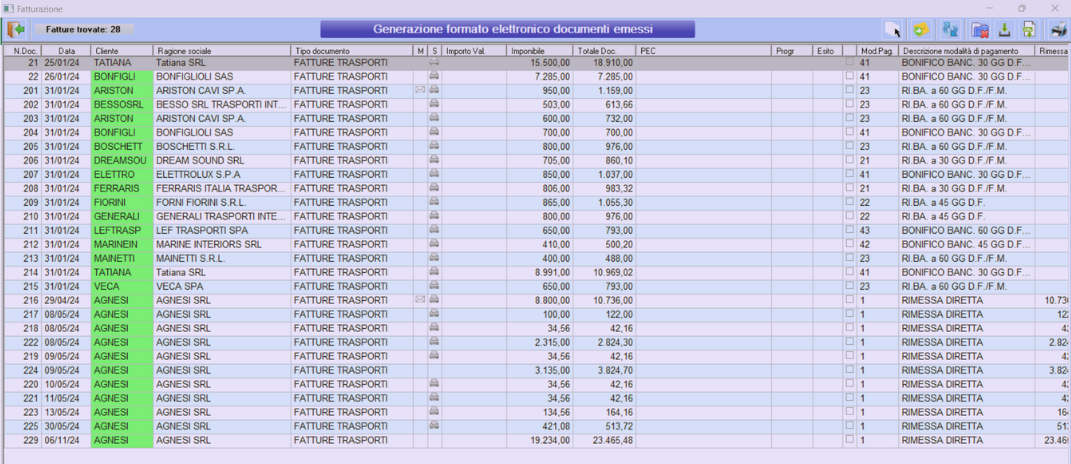Click the envelope icon on invoice 216 row
The width and height of the screenshot is (1071, 464).
point(420,299)
